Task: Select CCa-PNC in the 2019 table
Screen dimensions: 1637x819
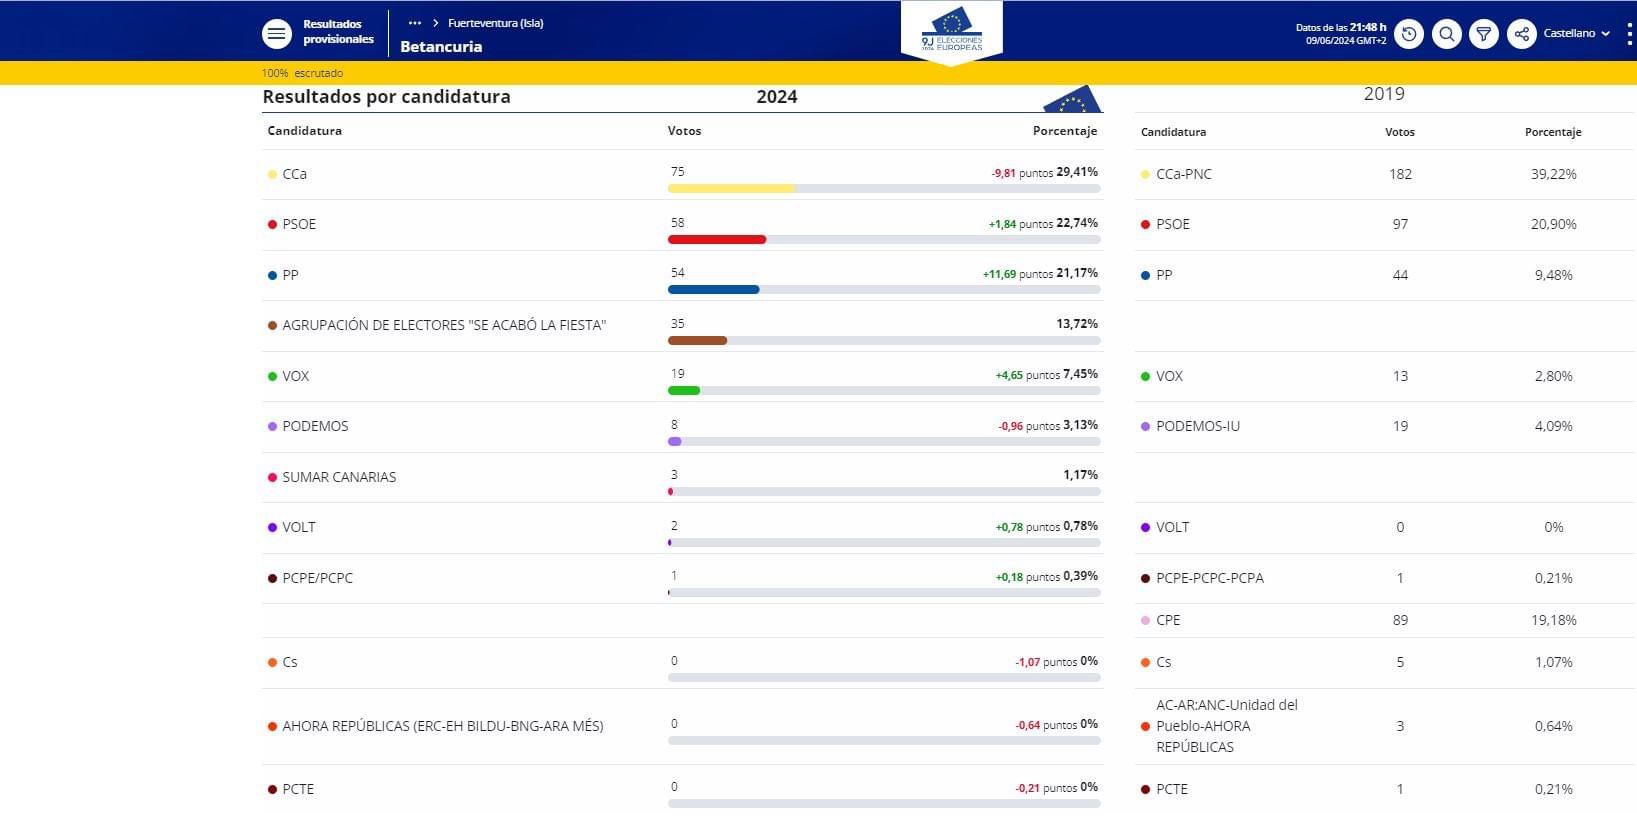Action: [x=1183, y=174]
